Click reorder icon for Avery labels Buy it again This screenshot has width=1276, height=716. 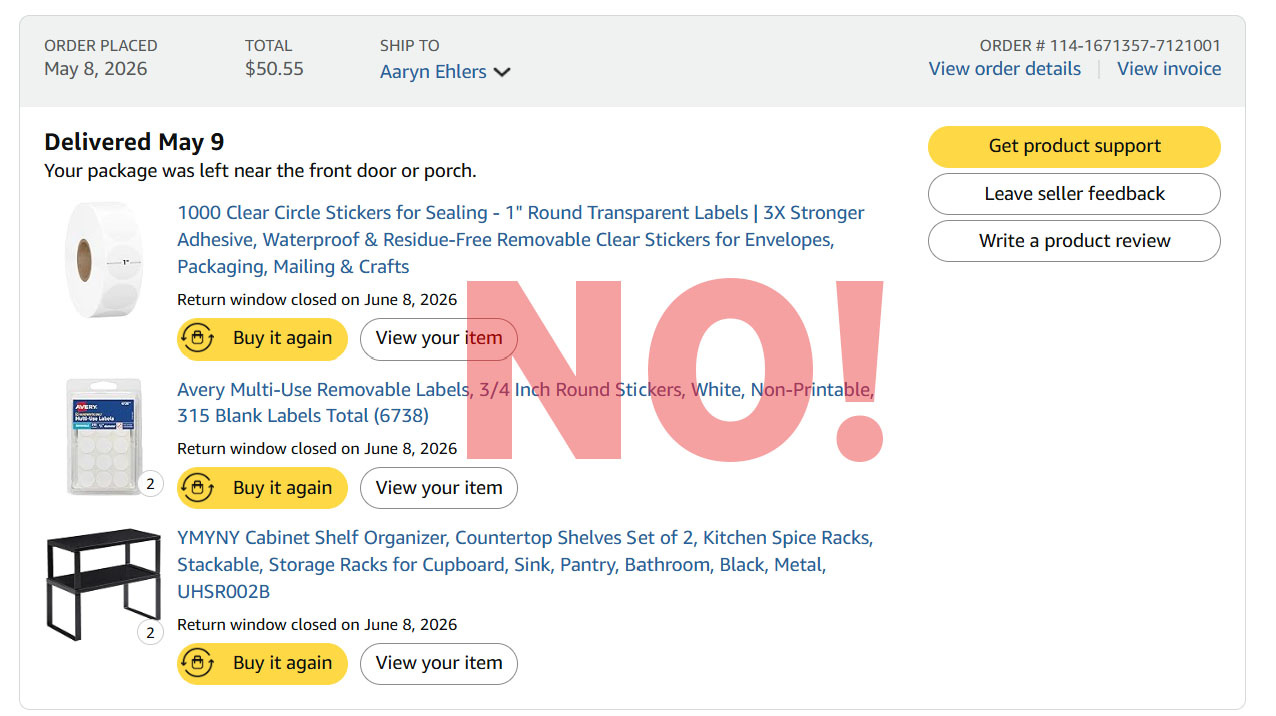coord(198,489)
